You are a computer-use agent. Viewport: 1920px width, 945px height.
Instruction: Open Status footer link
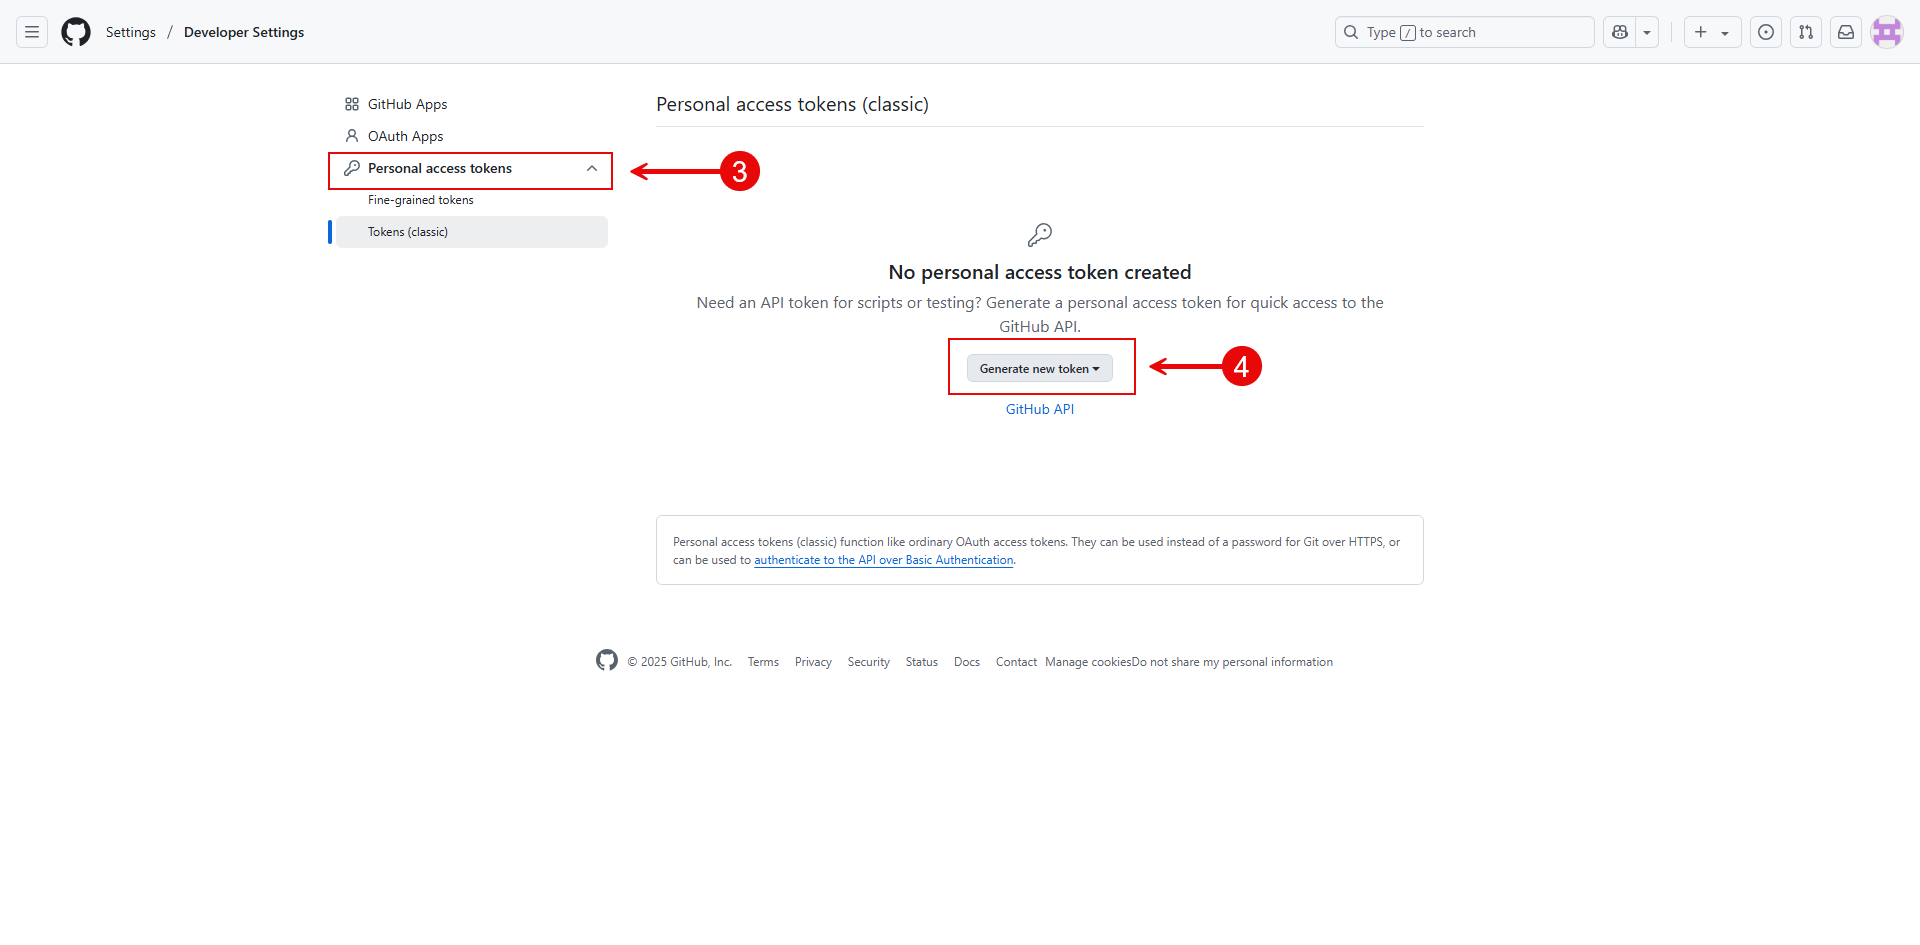[922, 662]
